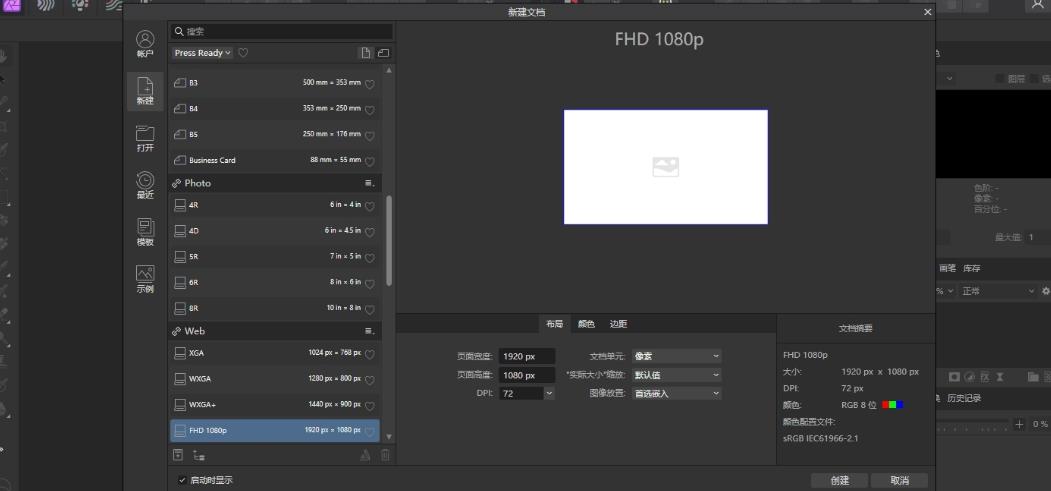Viewport: 1051px width, 491px height.
Task: Click the preset list scroll-up arrow
Action: coord(389,70)
